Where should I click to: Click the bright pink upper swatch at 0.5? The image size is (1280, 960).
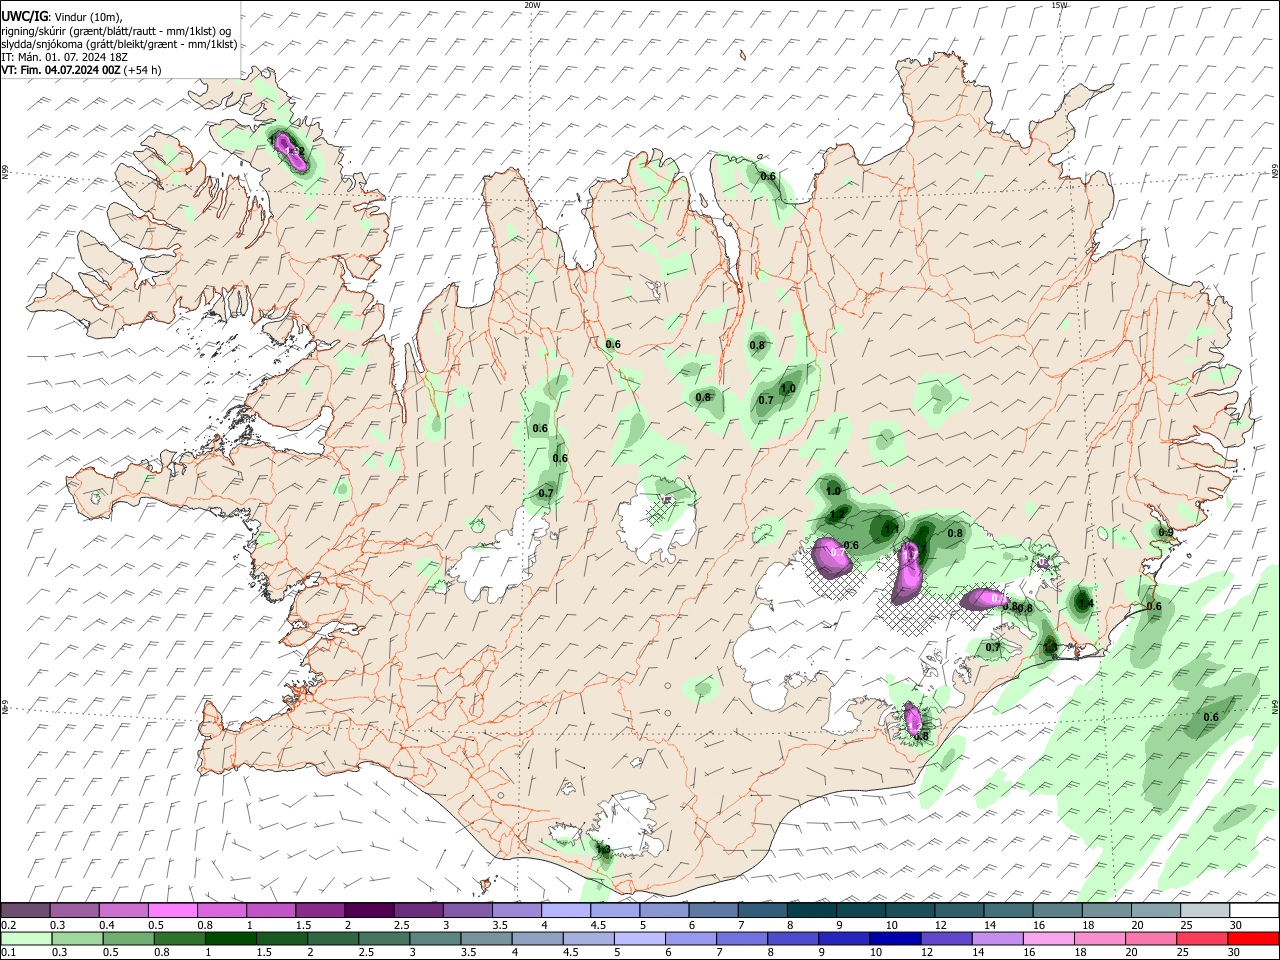tap(172, 910)
